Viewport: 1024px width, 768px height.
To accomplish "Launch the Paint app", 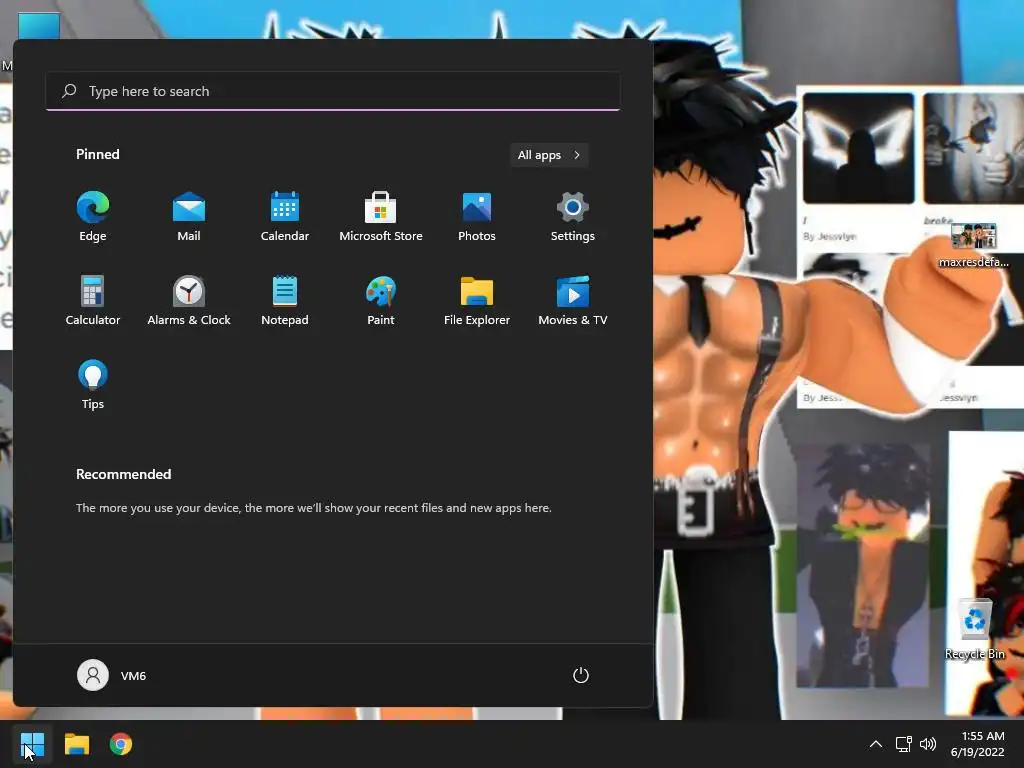I will click(x=381, y=300).
